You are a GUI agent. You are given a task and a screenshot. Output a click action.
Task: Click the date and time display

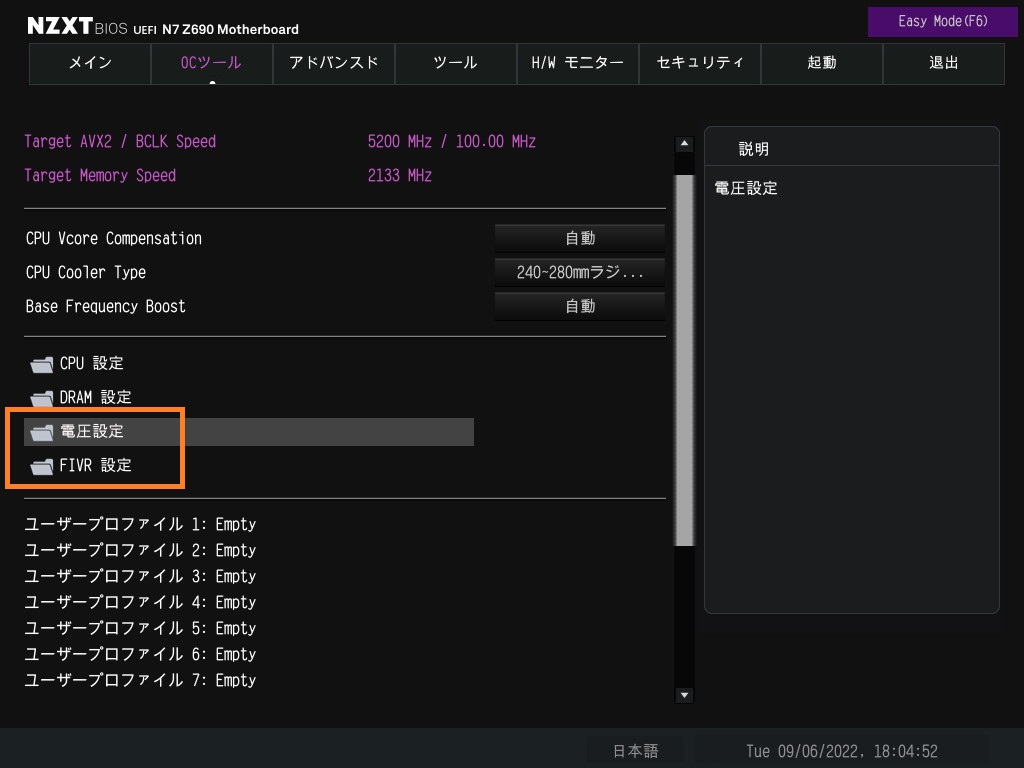tap(841, 751)
